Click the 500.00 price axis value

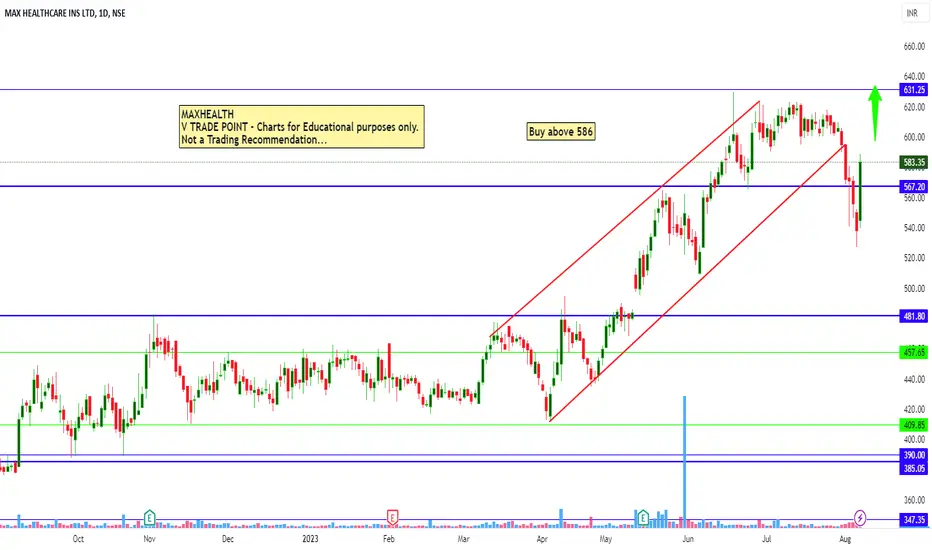pyautogui.click(x=914, y=288)
